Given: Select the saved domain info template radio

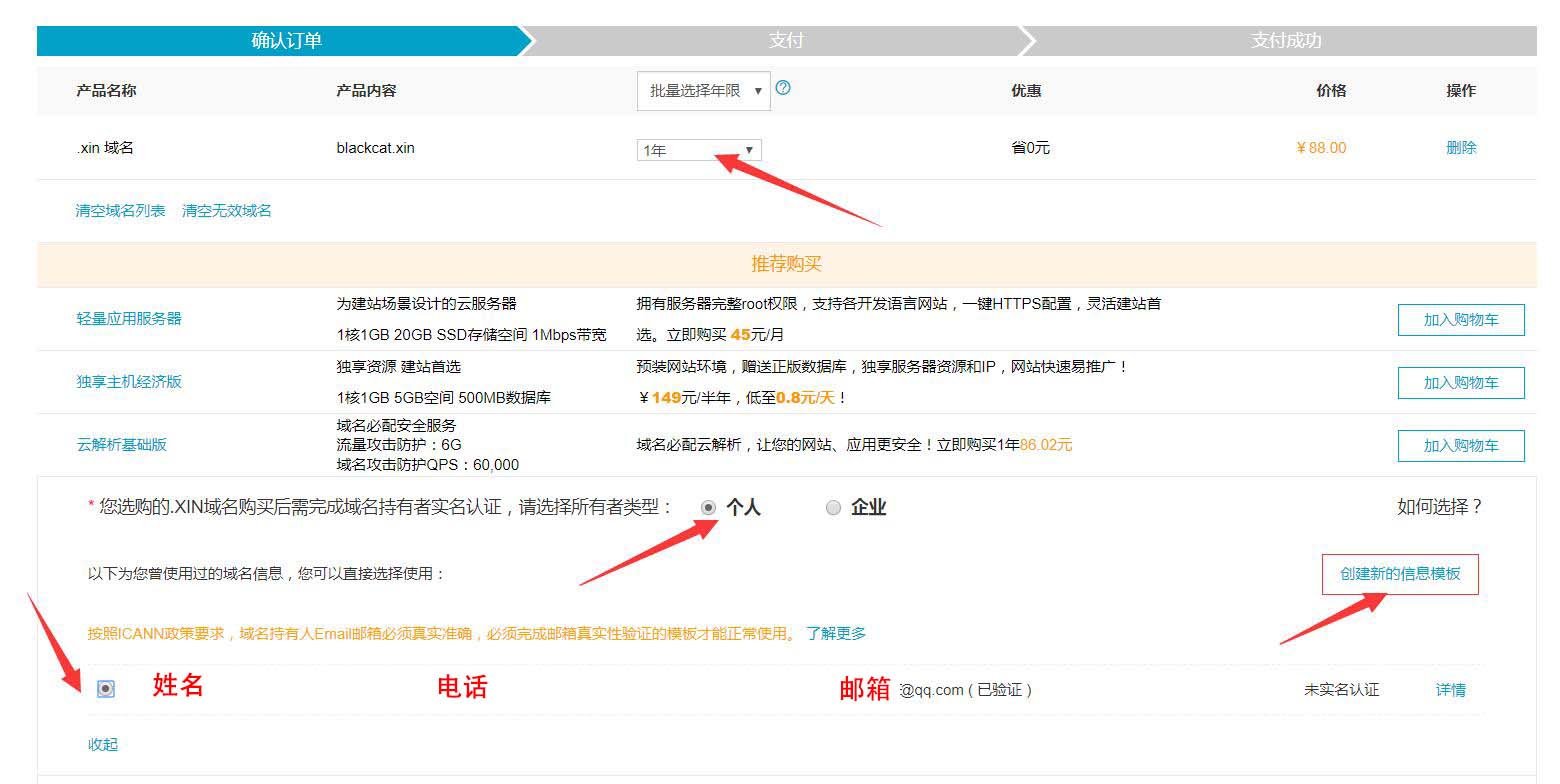Looking at the screenshot, I should (106, 689).
